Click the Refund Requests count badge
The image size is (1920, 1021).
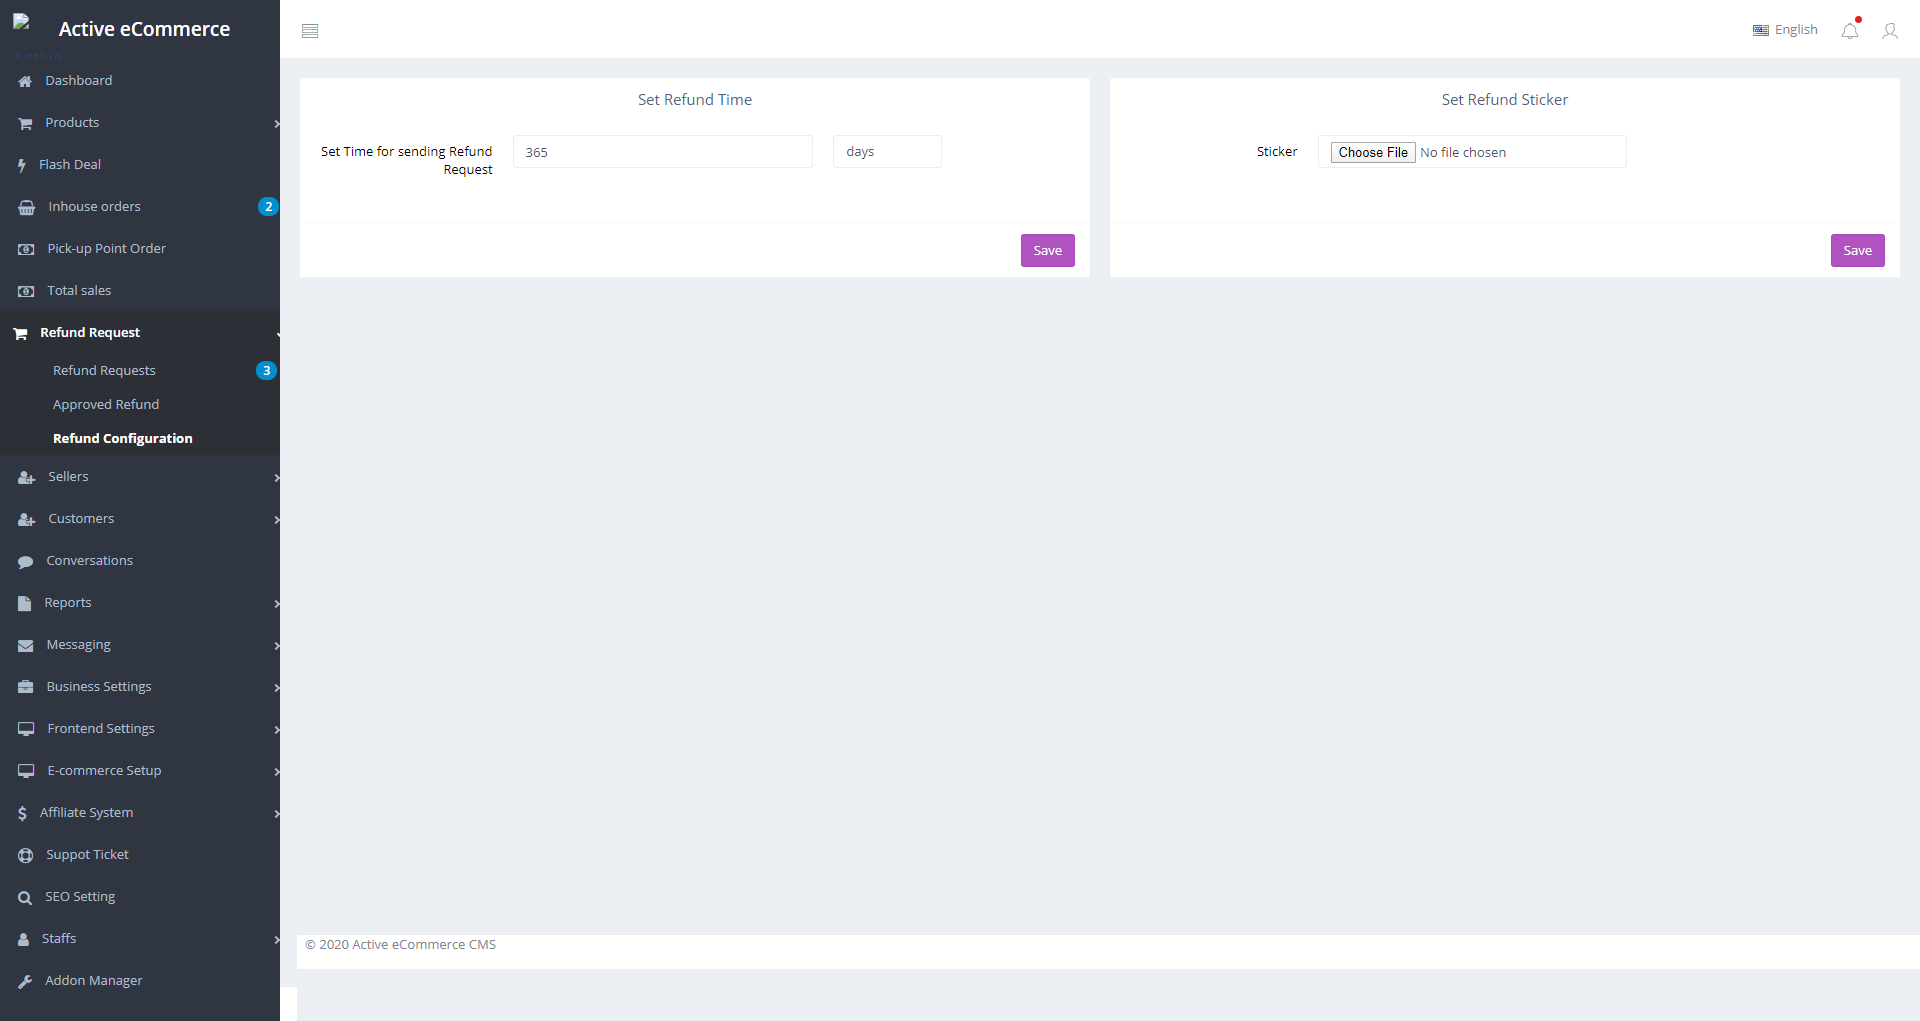266,370
